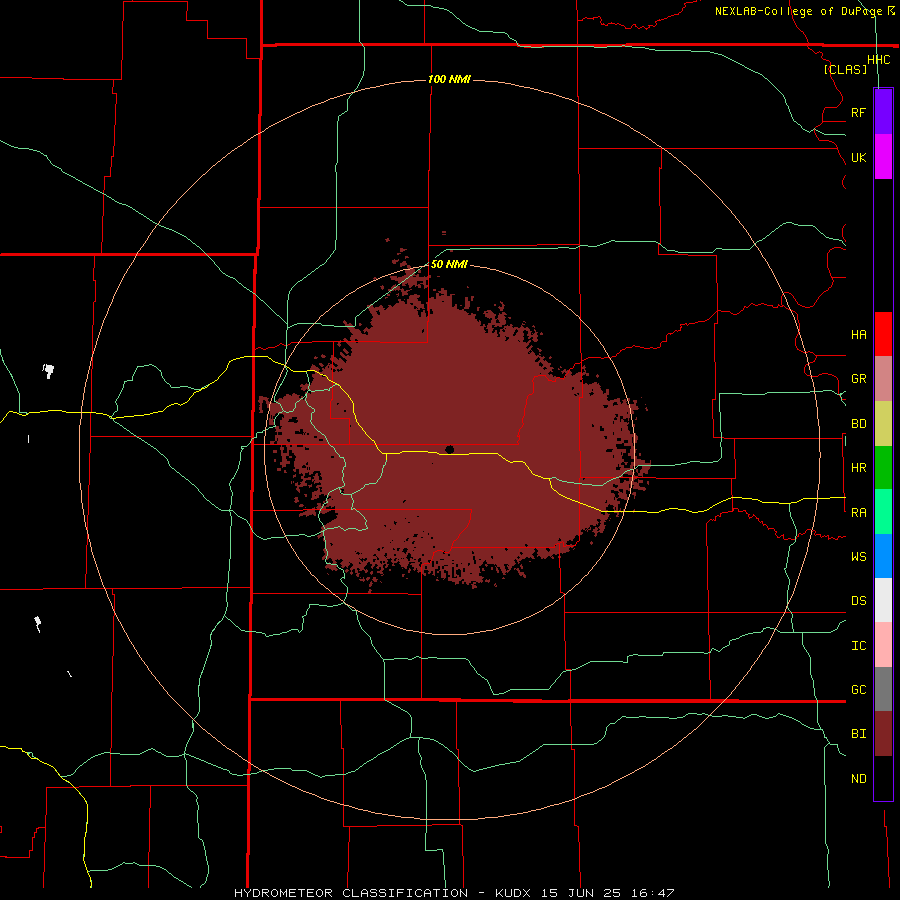
Task: Click the UK legend label
Action: 858,157
